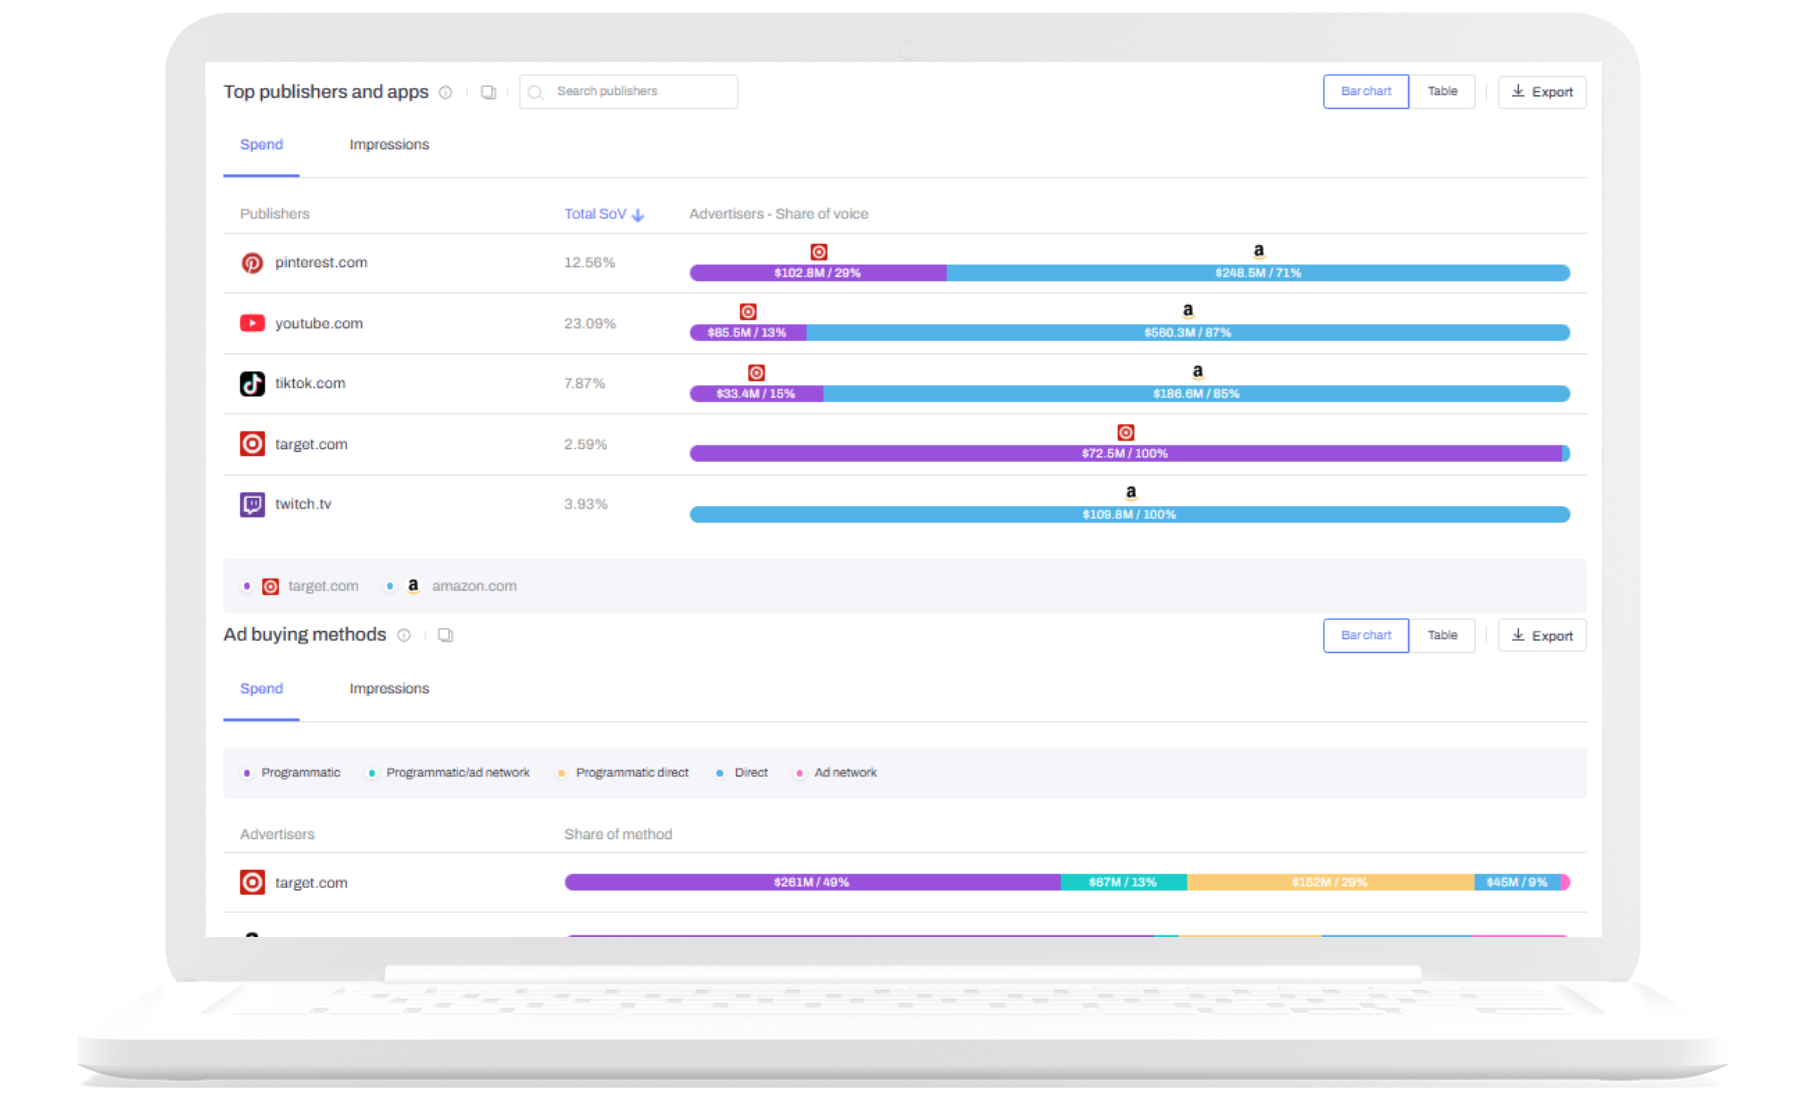Switch Ad buying methods to Table view
This screenshot has width=1806, height=1100.
pos(1442,635)
